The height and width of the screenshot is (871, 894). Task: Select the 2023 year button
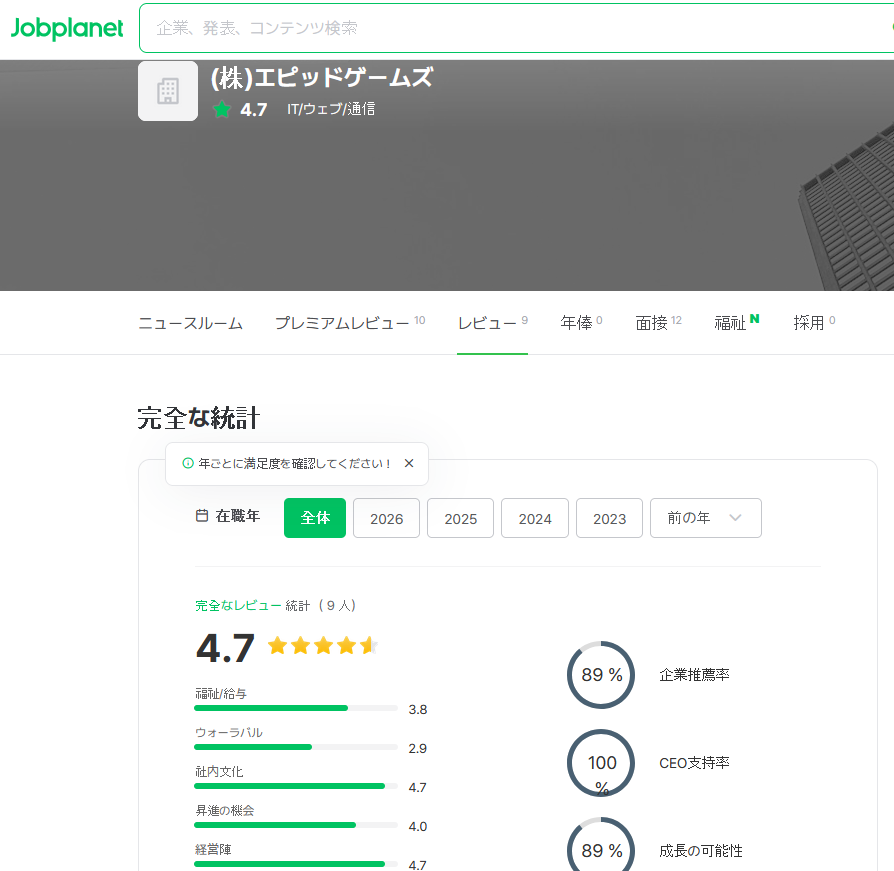click(609, 518)
